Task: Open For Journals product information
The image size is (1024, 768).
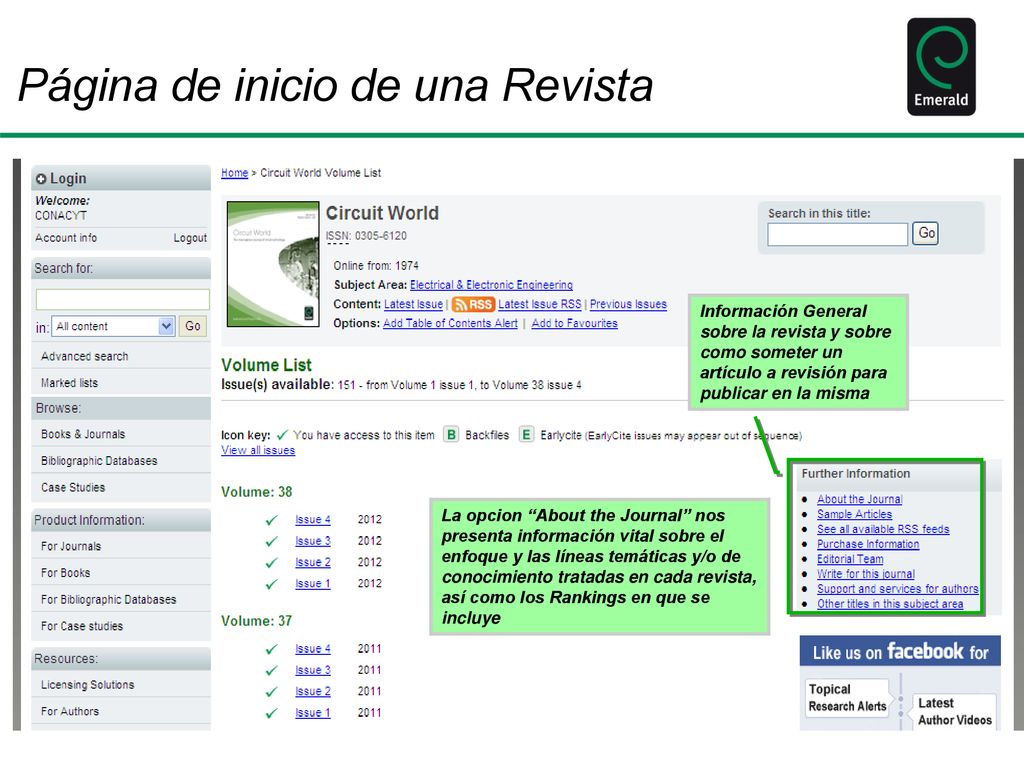Action: coord(71,547)
